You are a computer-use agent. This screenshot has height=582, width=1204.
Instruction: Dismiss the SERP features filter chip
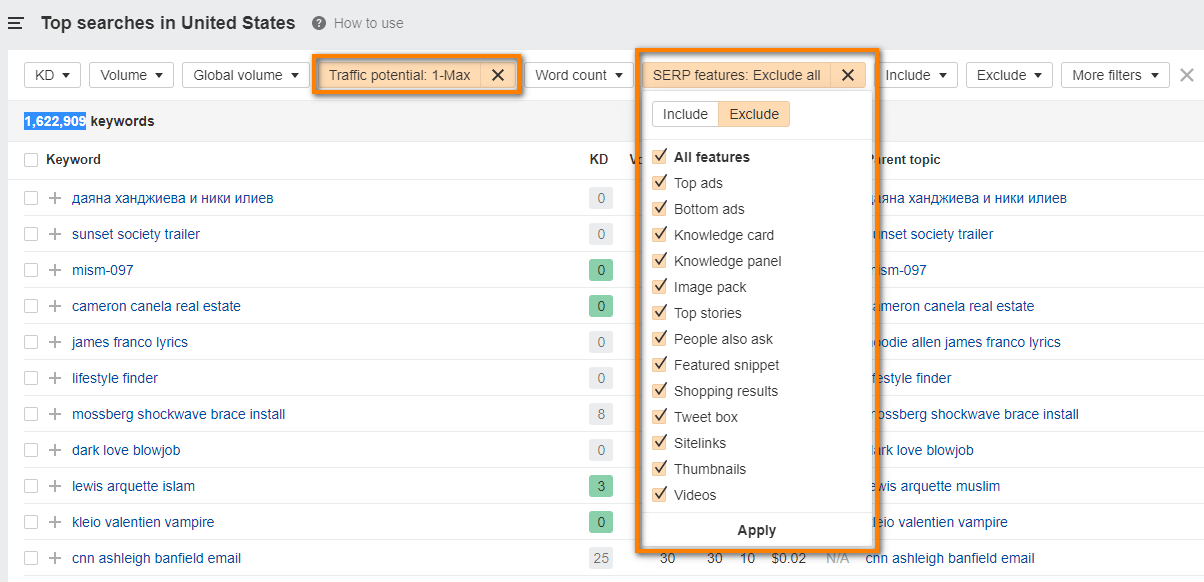(x=849, y=74)
